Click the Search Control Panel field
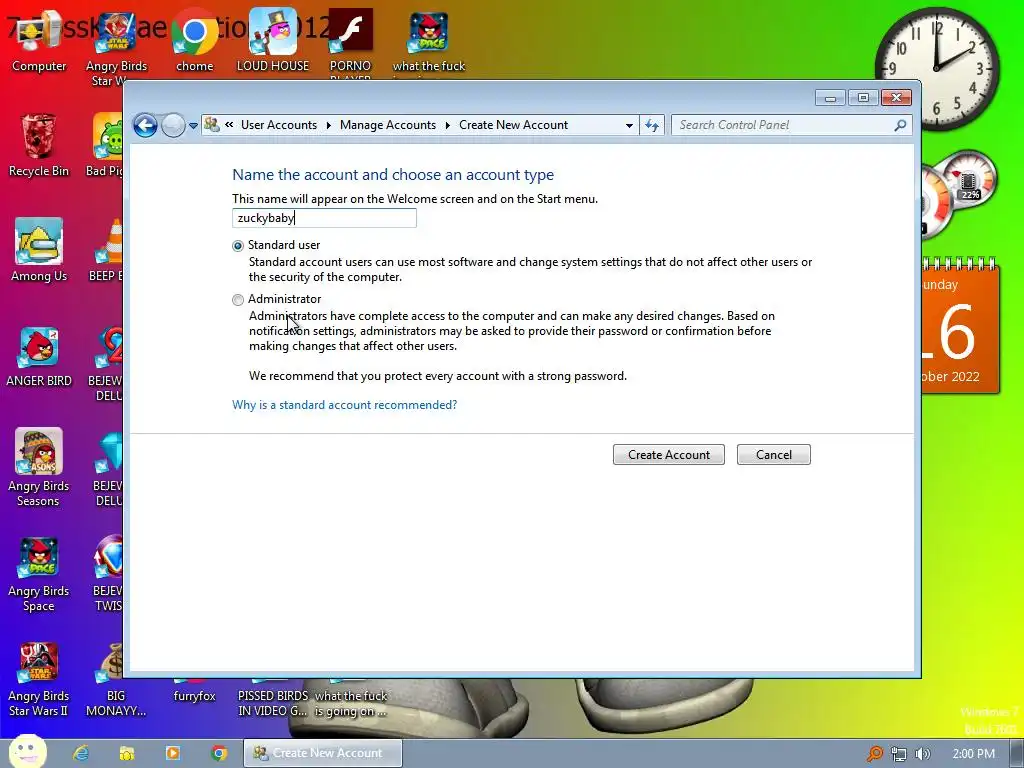1024x768 pixels. (x=784, y=125)
